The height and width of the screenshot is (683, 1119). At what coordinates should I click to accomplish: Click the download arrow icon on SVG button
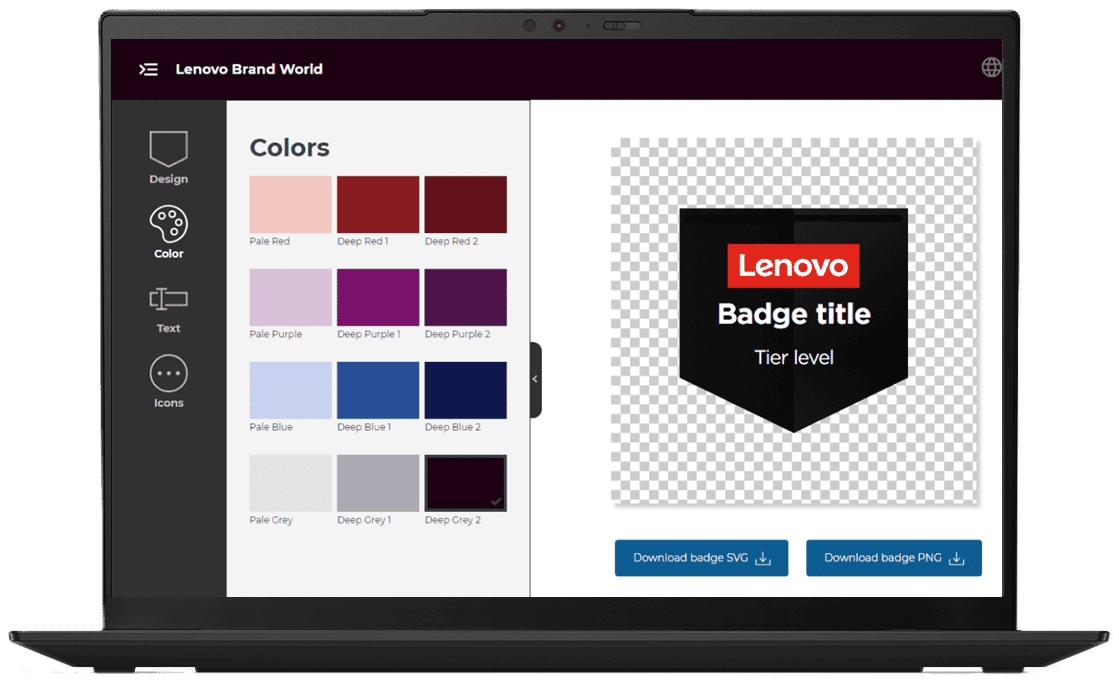click(x=761, y=558)
